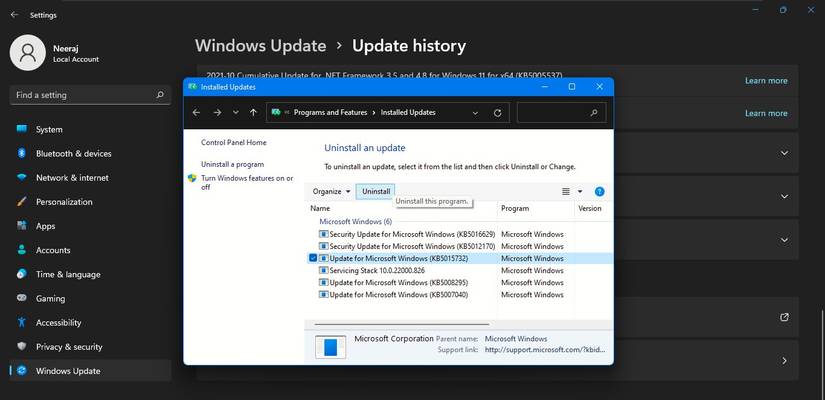825x400 pixels.
Task: Click the Settings back arrow
Action: pos(14,15)
